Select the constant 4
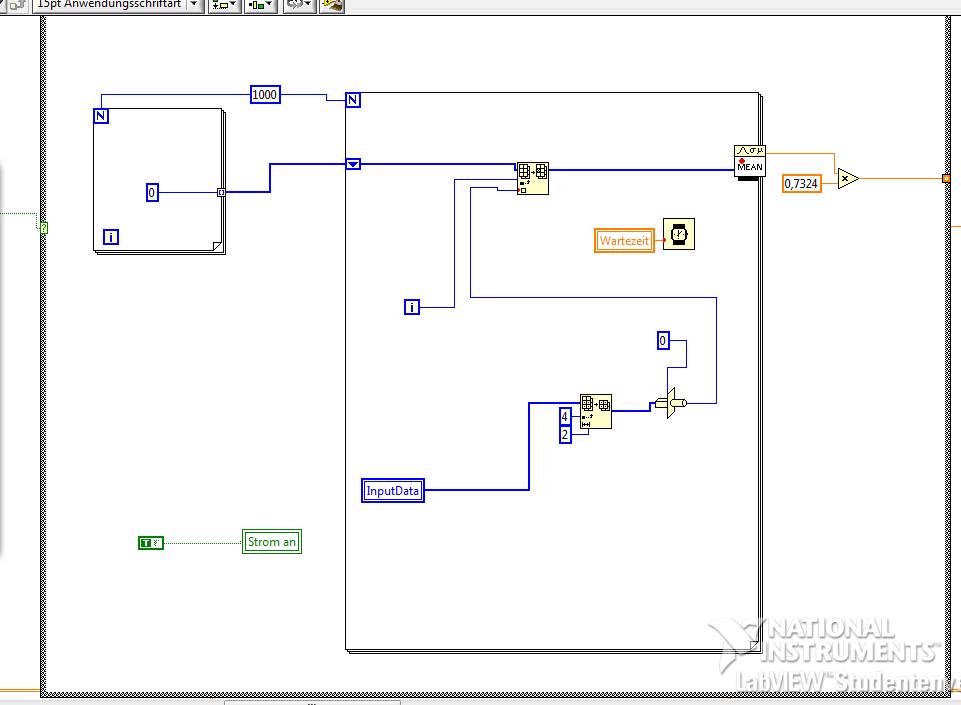 pyautogui.click(x=565, y=417)
